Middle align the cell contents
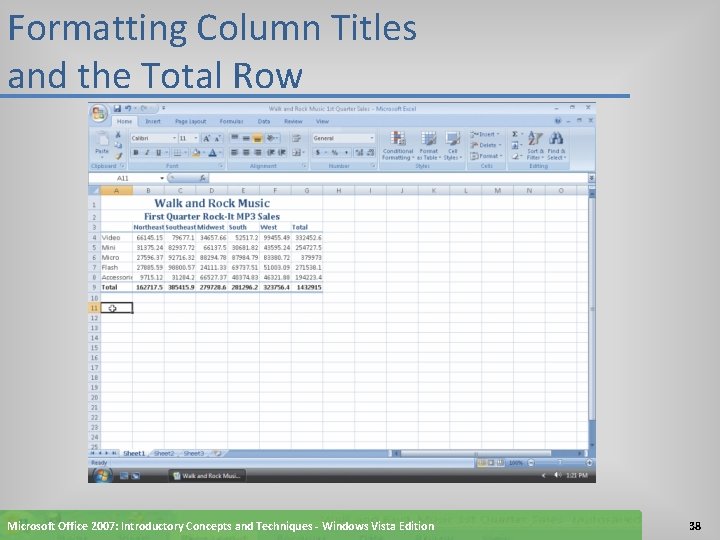This screenshot has height=540, width=720. point(246,138)
